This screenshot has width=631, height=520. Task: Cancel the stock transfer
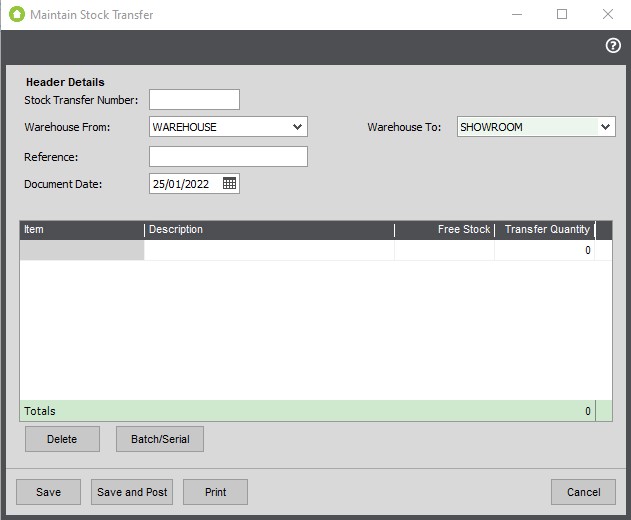pyautogui.click(x=583, y=492)
